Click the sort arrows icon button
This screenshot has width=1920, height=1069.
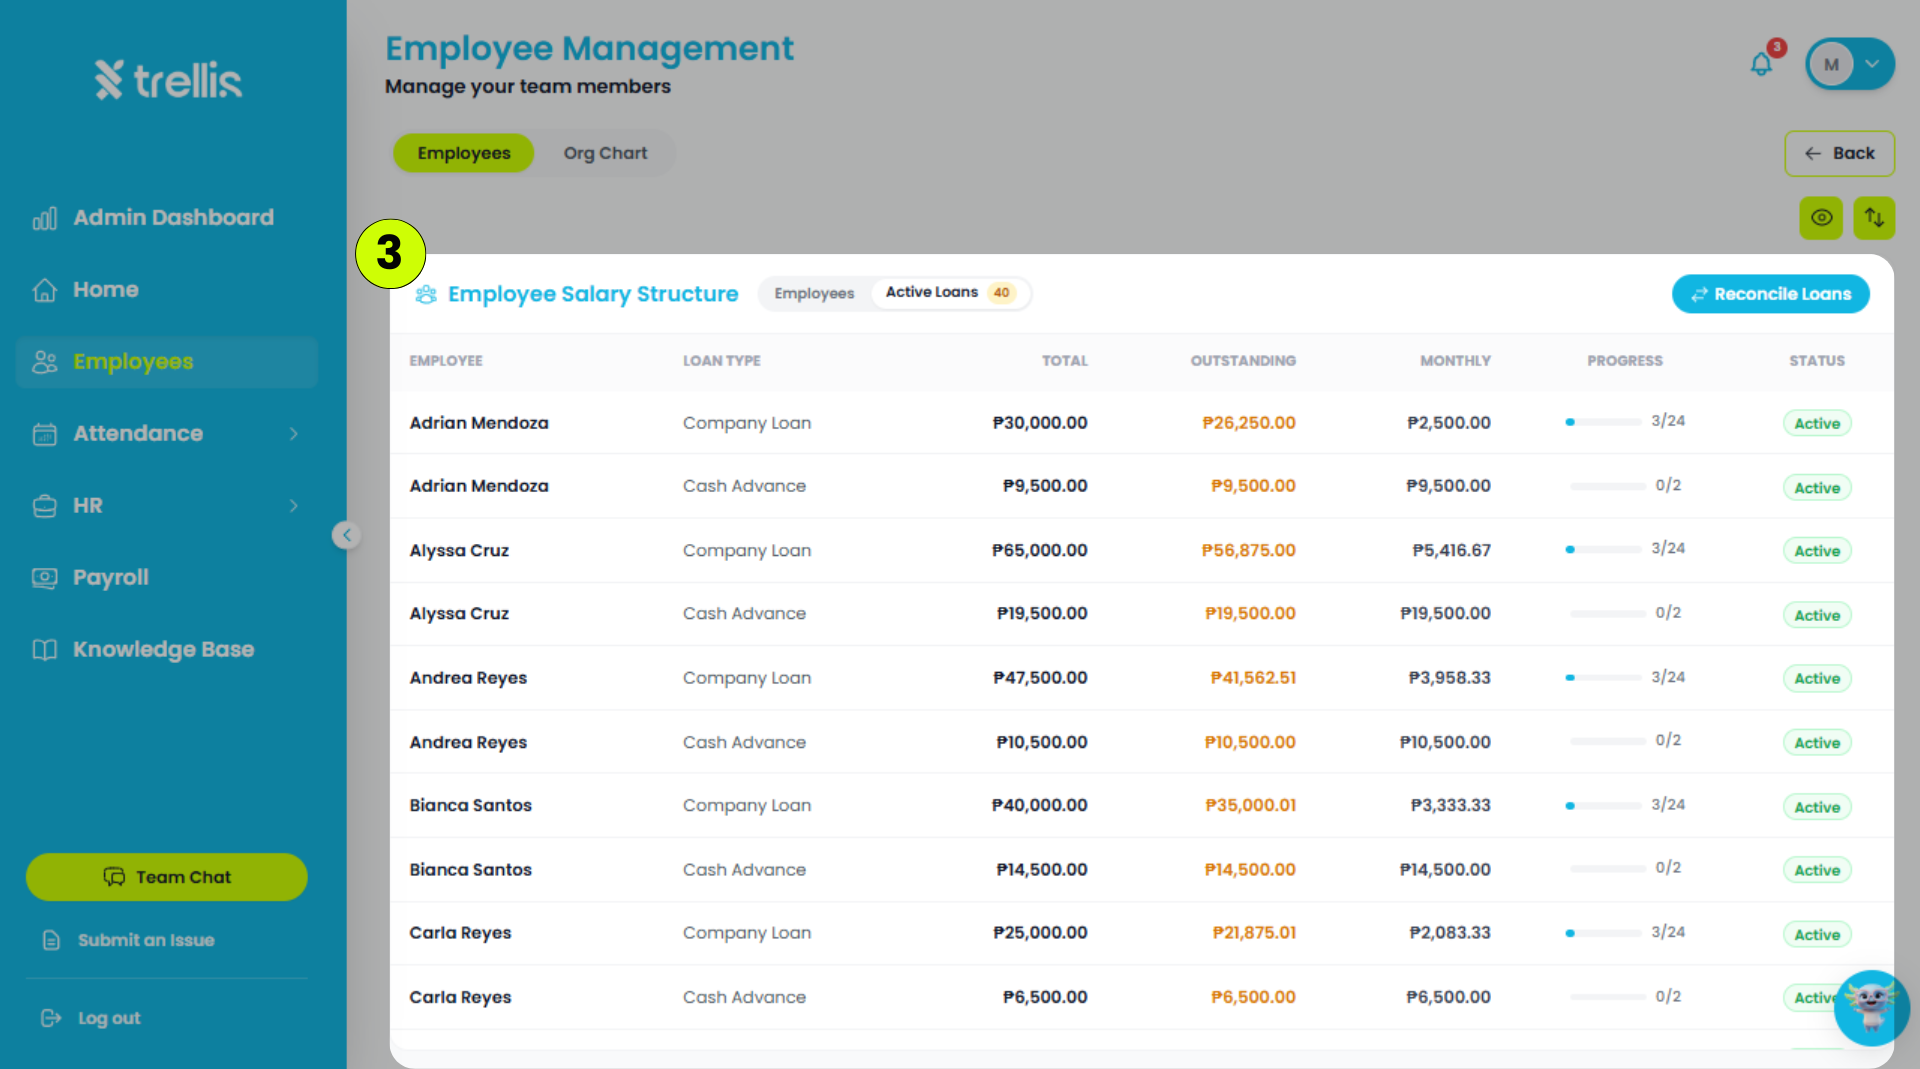point(1874,218)
